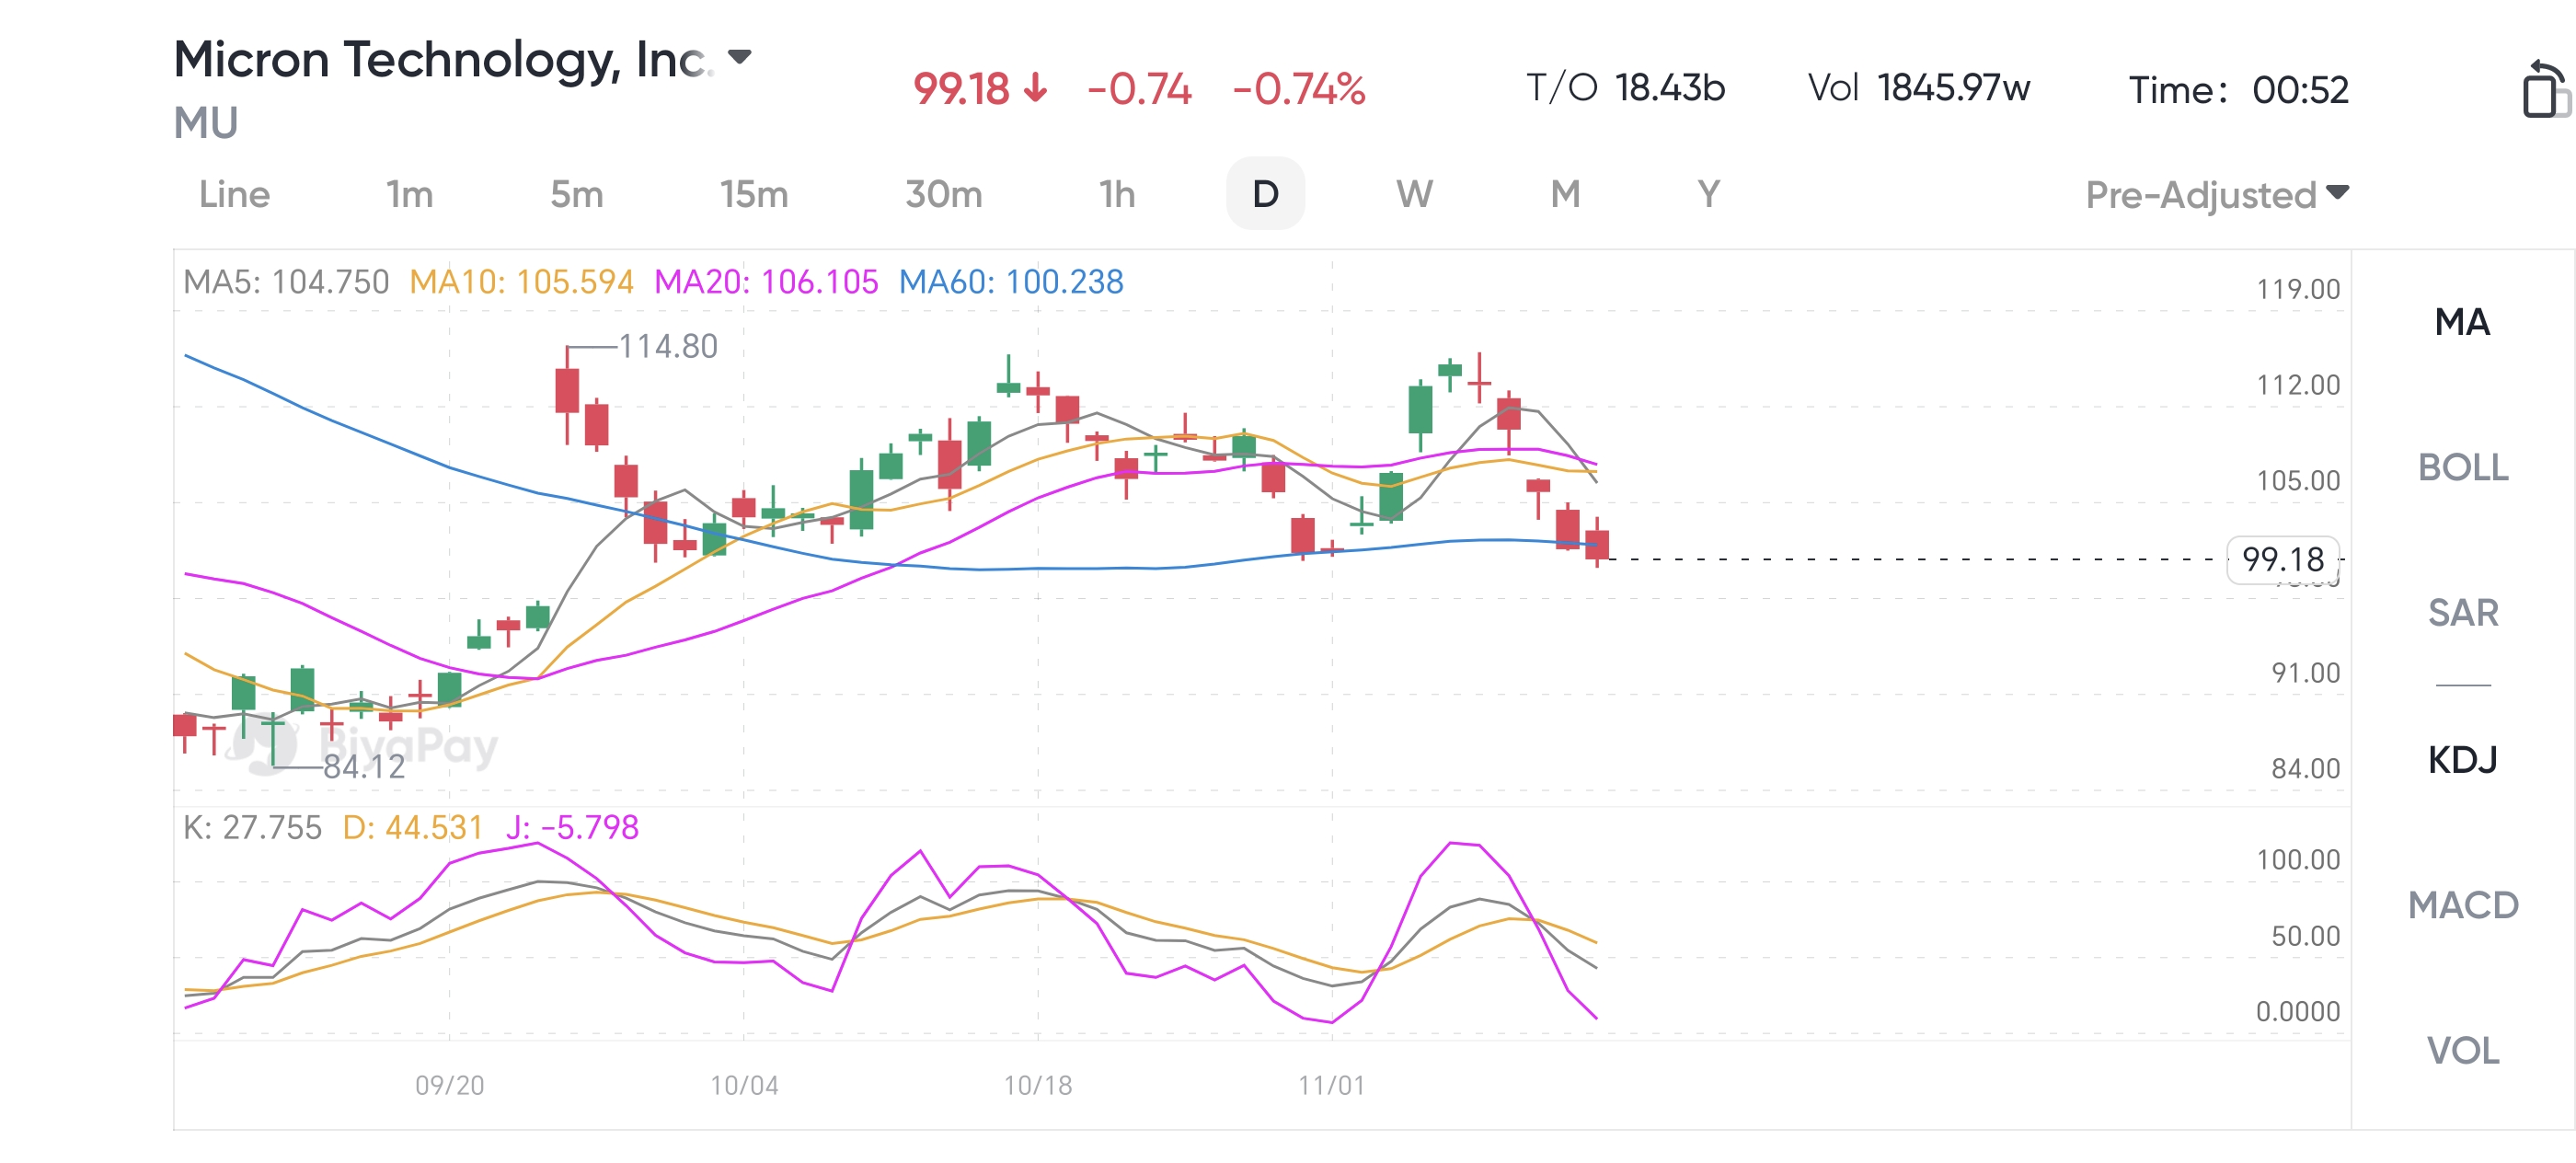Viewport: 2576px width, 1163px height.
Task: Click the 112.00 price axis label
Action: coord(2298,385)
